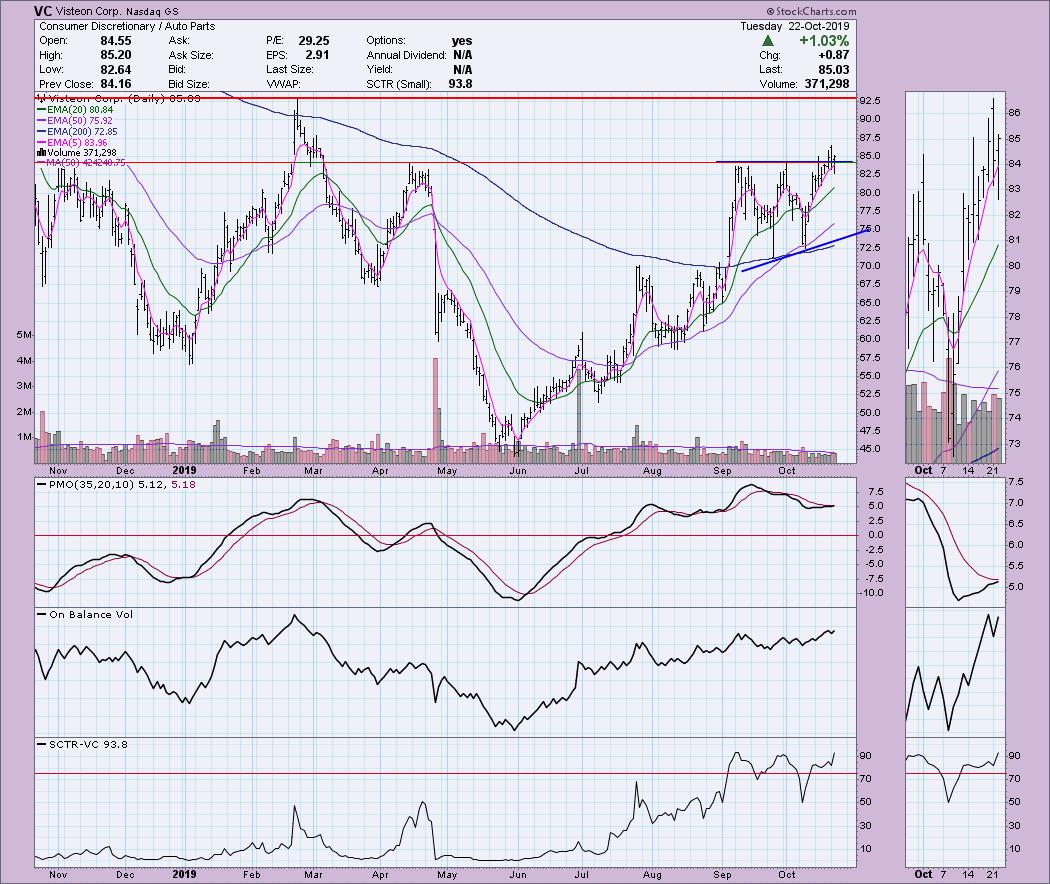Click the Bid Size label
Image resolution: width=1050 pixels, height=884 pixels.
coord(189,84)
